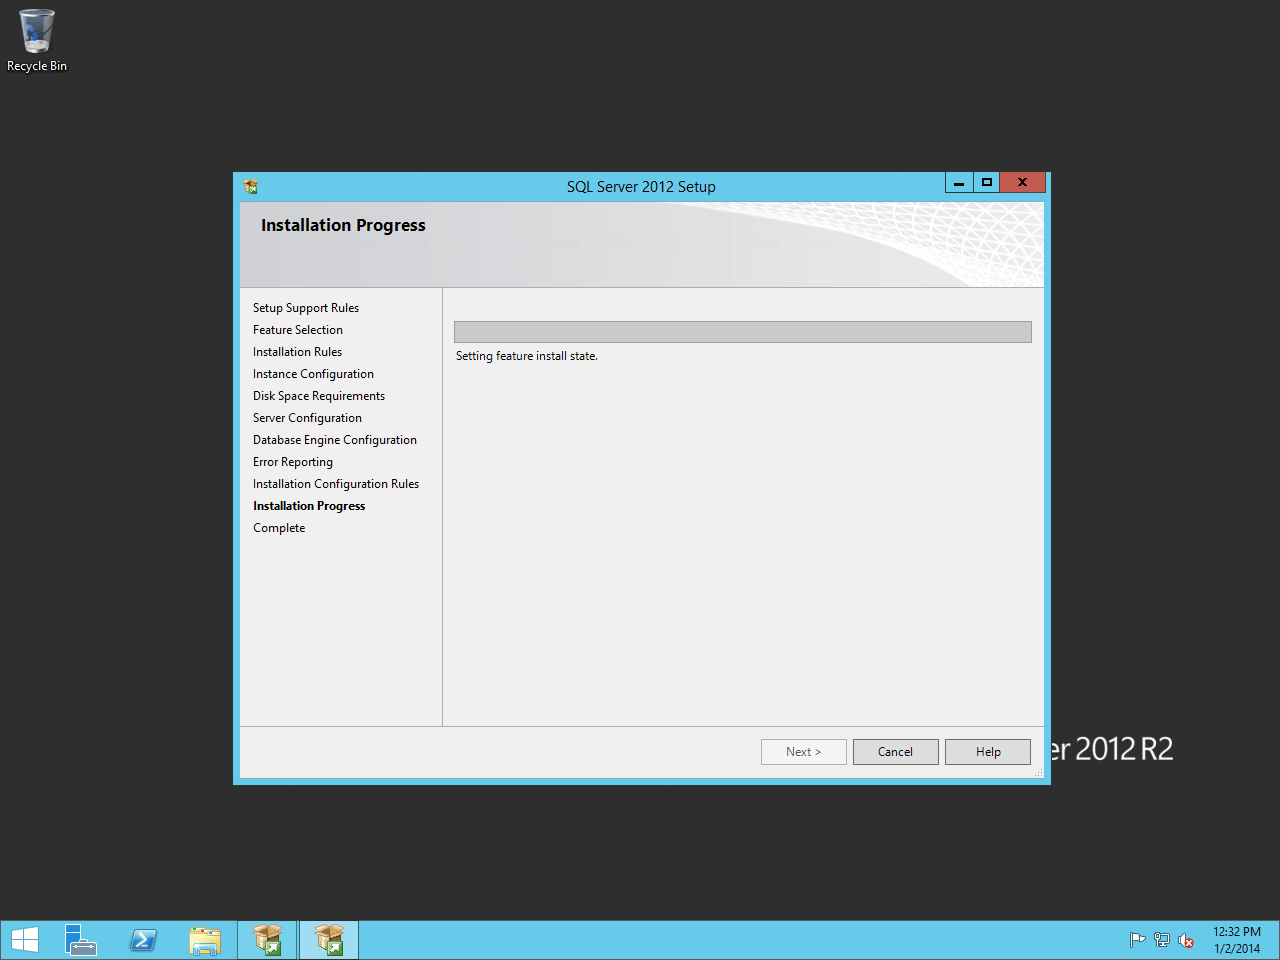Open the taskbar clock and date
1280x960 pixels.
[x=1237, y=940]
